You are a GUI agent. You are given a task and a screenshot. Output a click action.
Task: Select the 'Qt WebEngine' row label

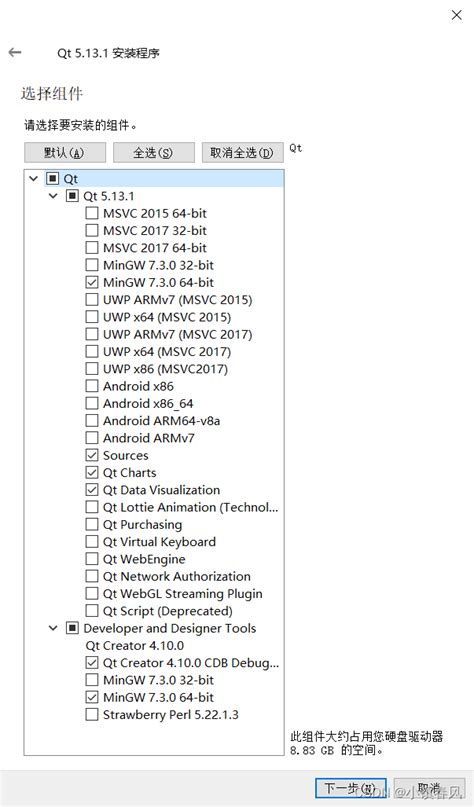(x=144, y=559)
